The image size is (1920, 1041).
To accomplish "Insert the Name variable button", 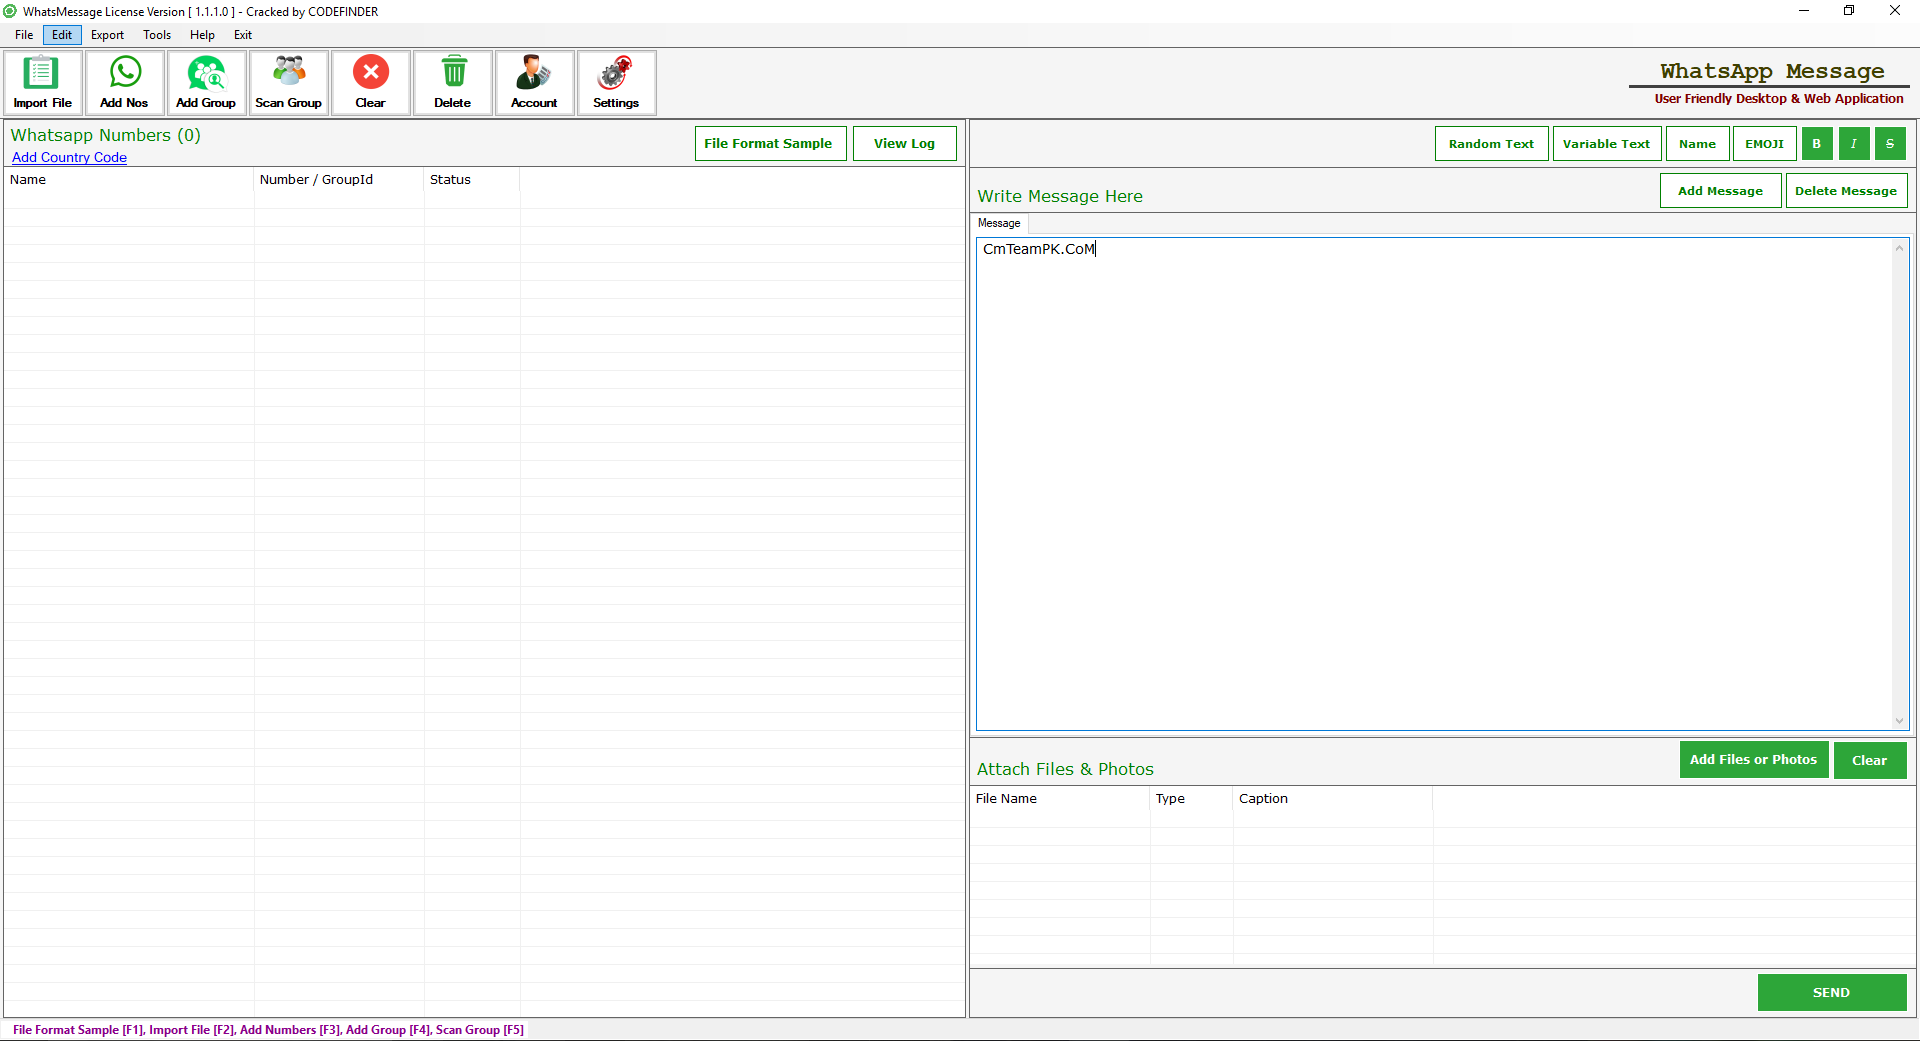I will point(1698,144).
